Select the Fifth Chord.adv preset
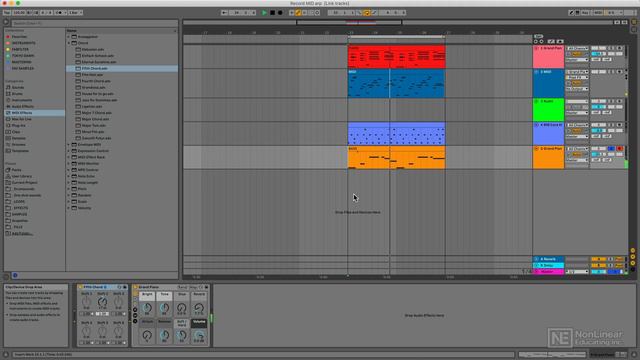640x360 pixels. (122, 69)
